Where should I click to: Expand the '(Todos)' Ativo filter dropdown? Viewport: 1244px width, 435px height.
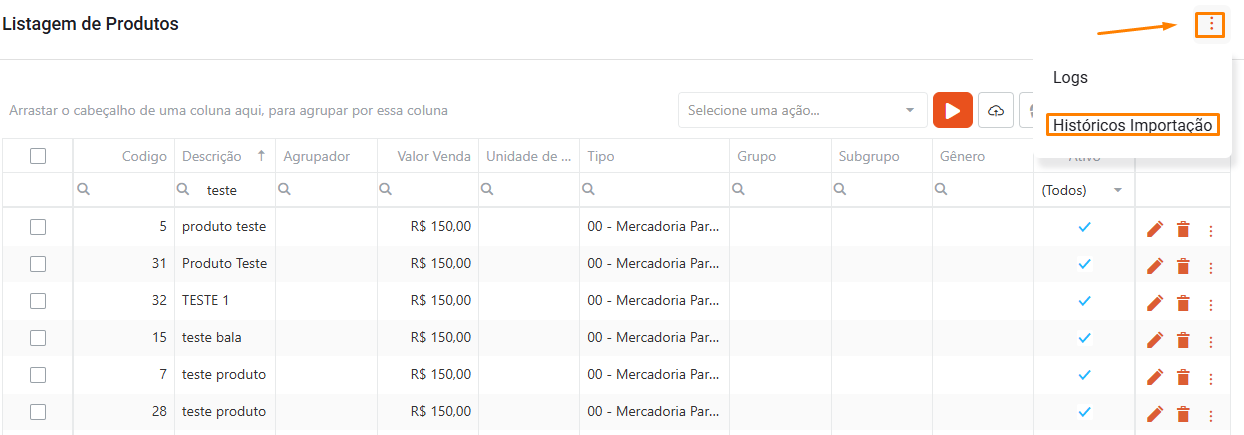click(x=1083, y=190)
